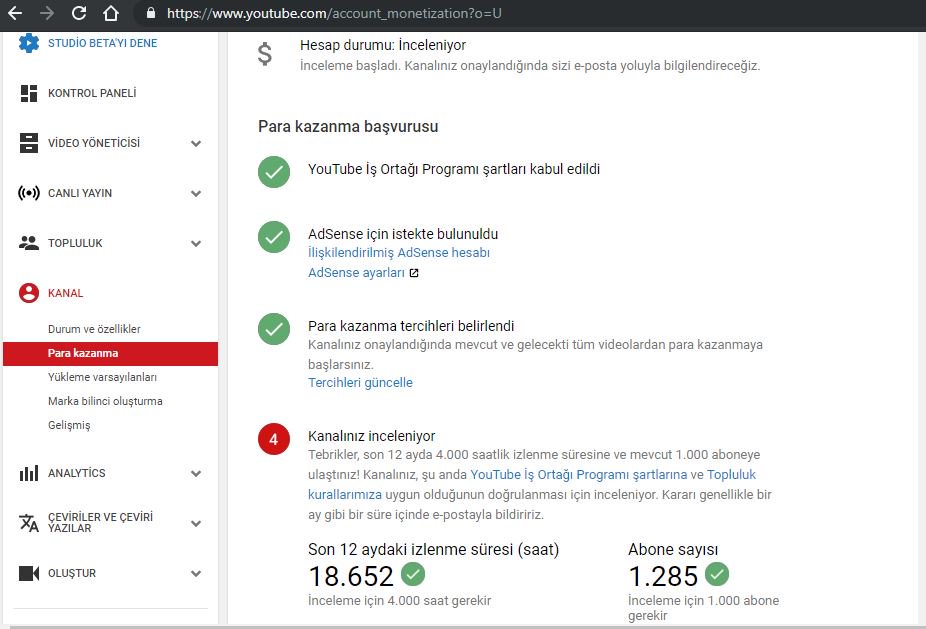The height and width of the screenshot is (629, 926).
Task: Expand Çeviriler ve Çeviri Yazılar chevron
Action: point(196,524)
